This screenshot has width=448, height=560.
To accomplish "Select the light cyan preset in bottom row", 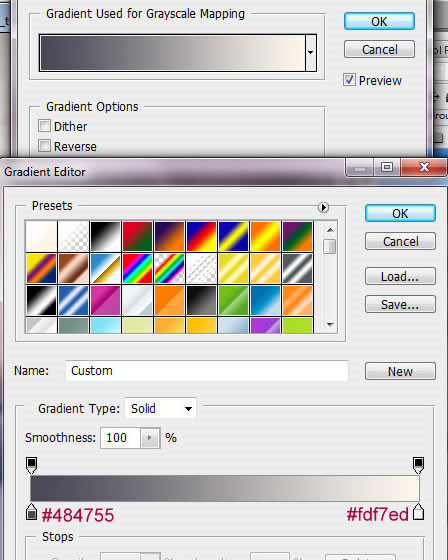I will point(105,325).
